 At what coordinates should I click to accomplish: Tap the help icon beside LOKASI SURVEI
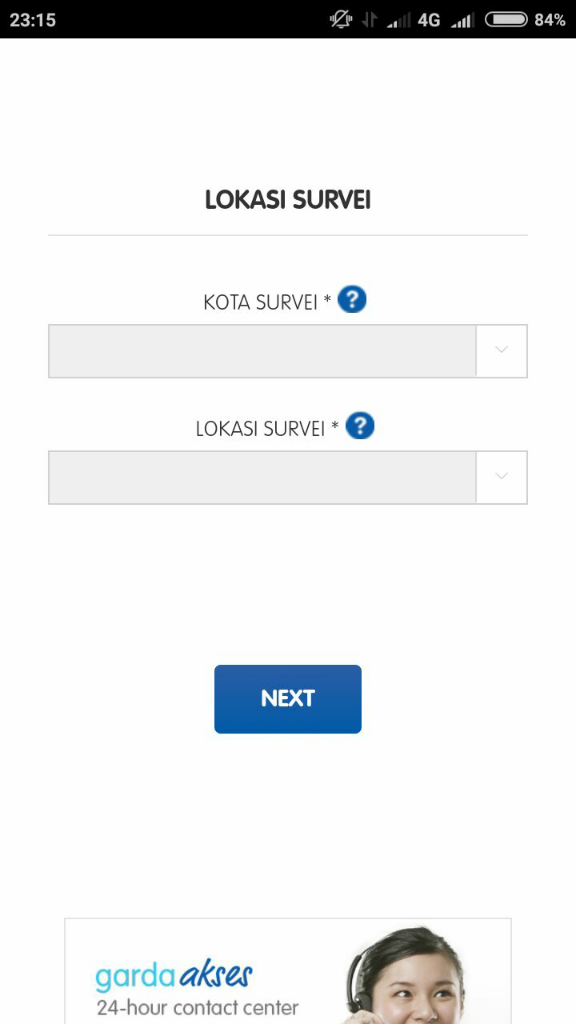click(360, 426)
